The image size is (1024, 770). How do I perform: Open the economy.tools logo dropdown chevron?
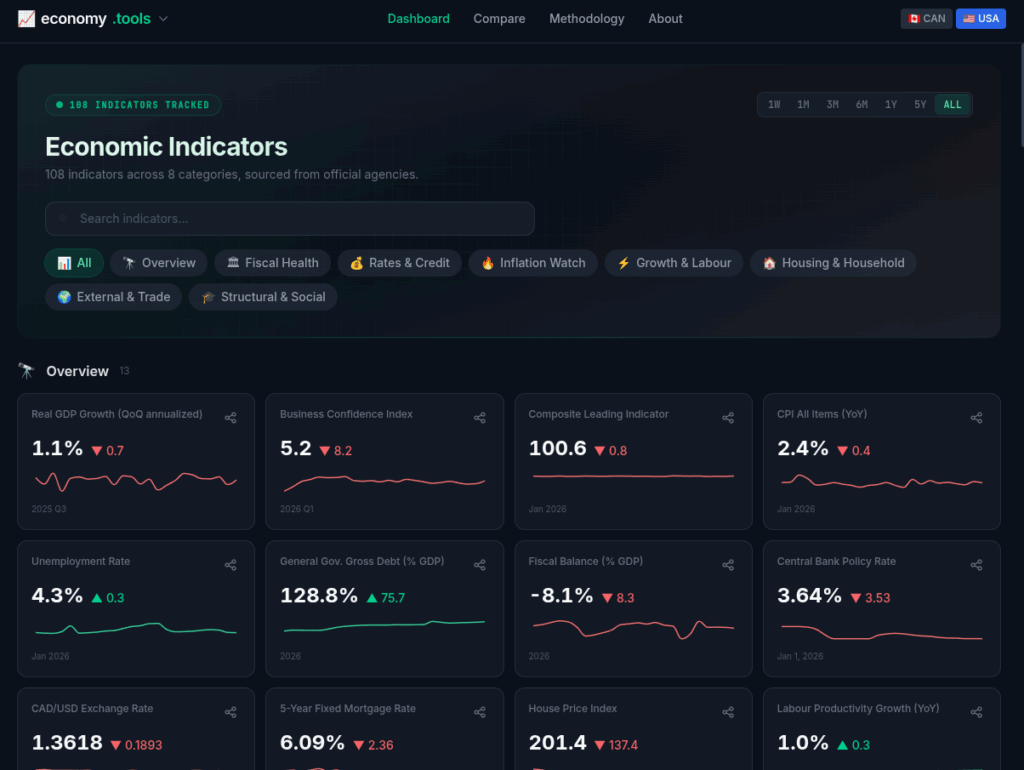pyautogui.click(x=164, y=19)
